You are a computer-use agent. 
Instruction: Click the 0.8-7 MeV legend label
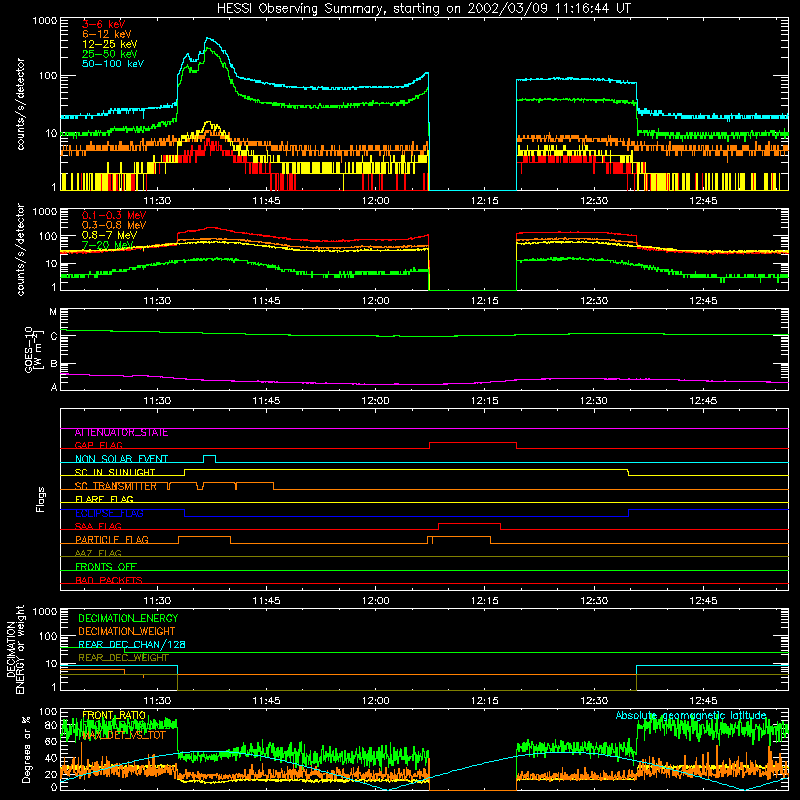click(109, 235)
